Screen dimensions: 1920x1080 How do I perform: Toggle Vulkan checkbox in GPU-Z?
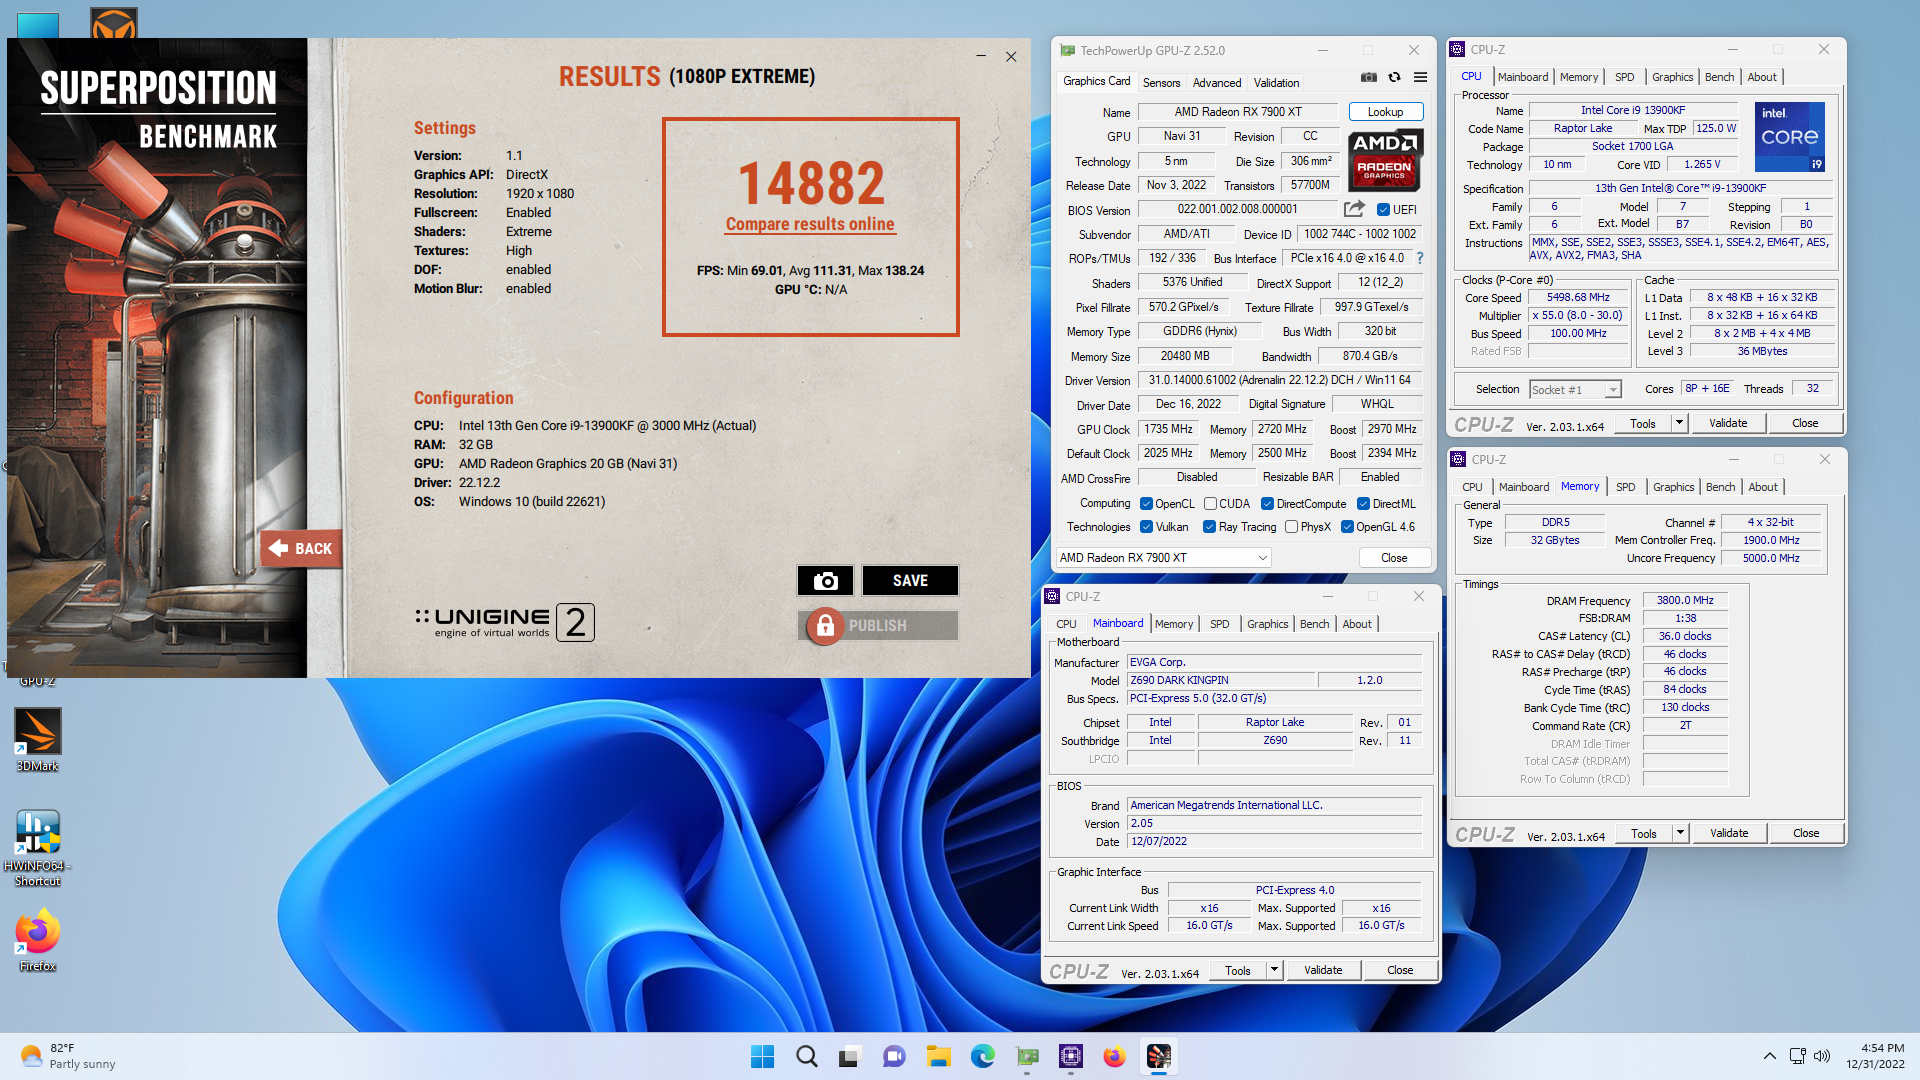click(1146, 527)
